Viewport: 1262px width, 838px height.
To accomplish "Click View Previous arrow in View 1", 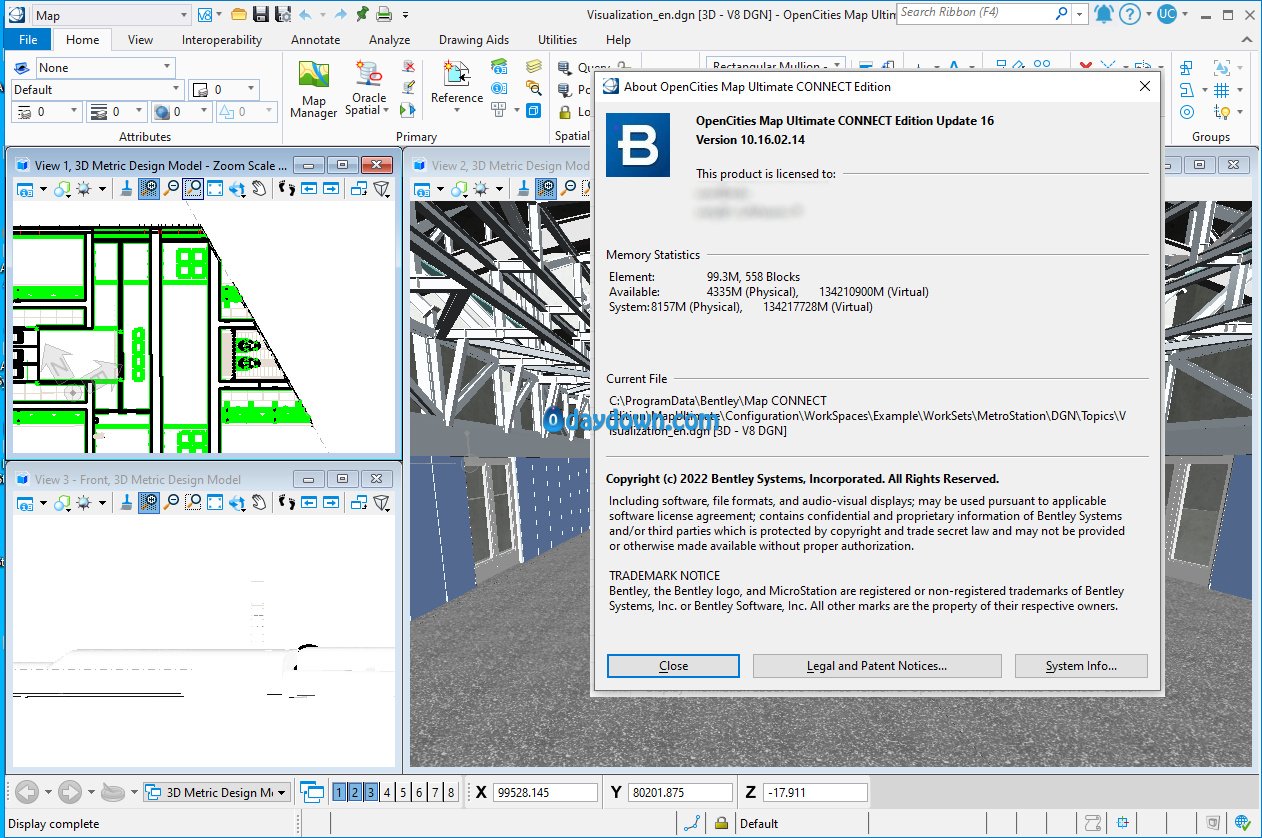I will click(309, 188).
